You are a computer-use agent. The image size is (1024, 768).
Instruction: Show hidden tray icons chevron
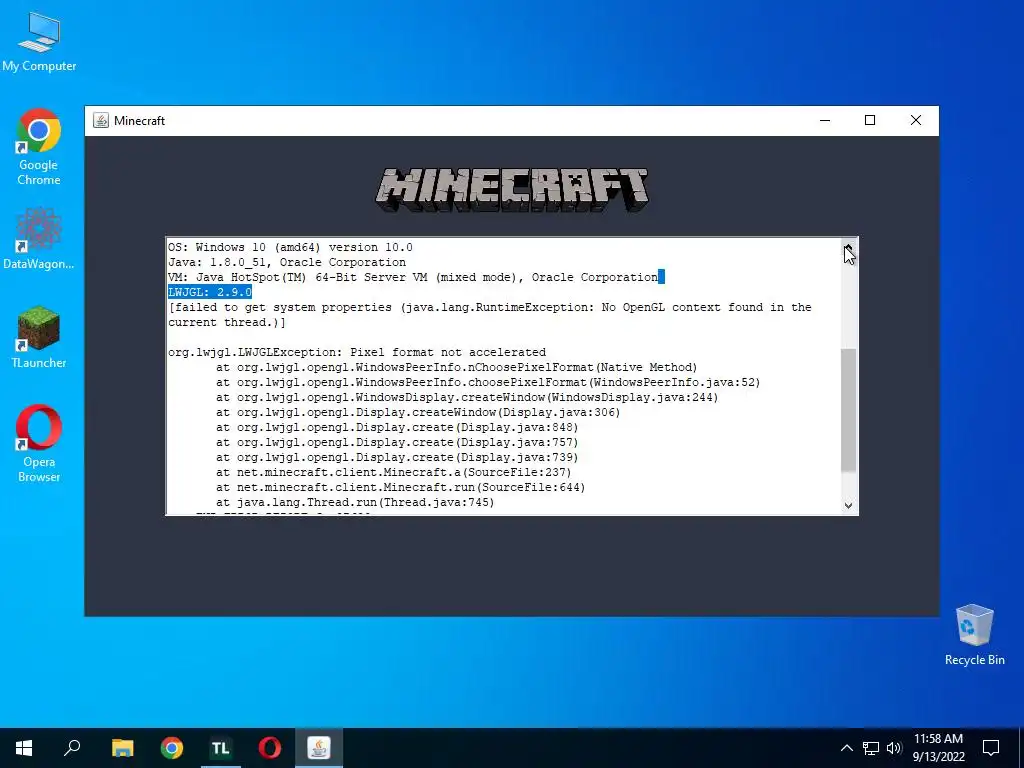pos(846,748)
